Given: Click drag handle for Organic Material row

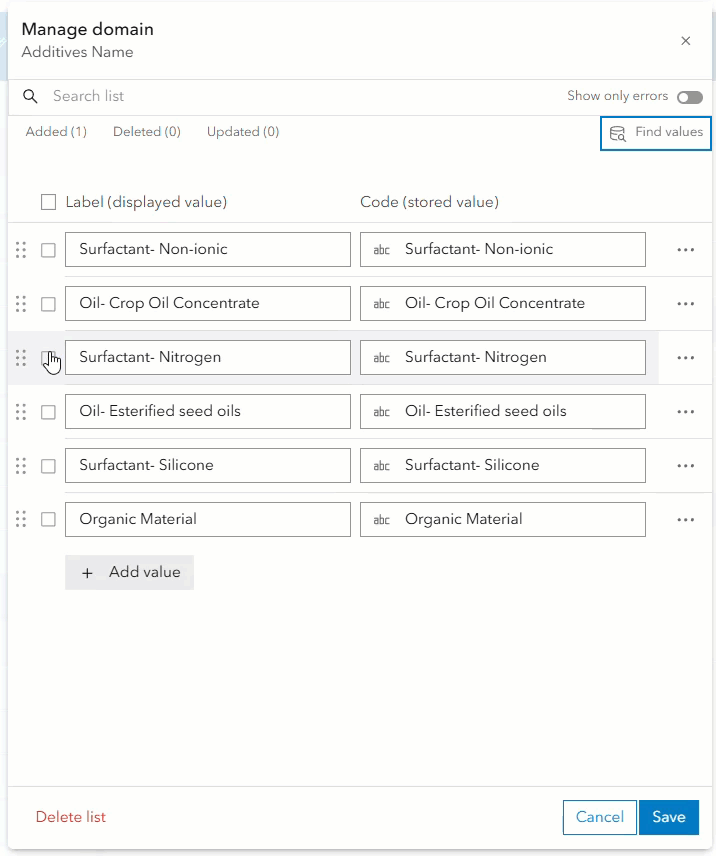Looking at the screenshot, I should tap(21, 520).
